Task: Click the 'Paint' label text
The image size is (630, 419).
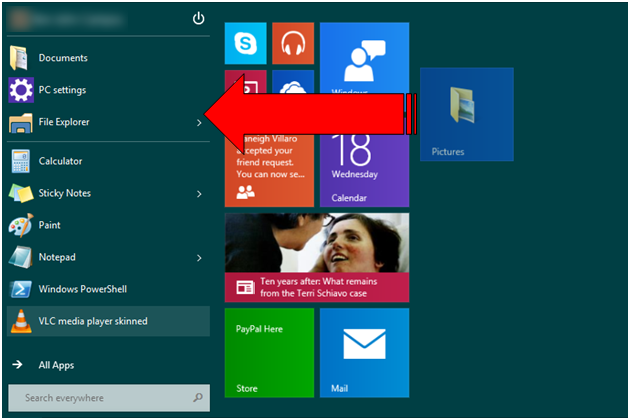Action: click(x=49, y=225)
